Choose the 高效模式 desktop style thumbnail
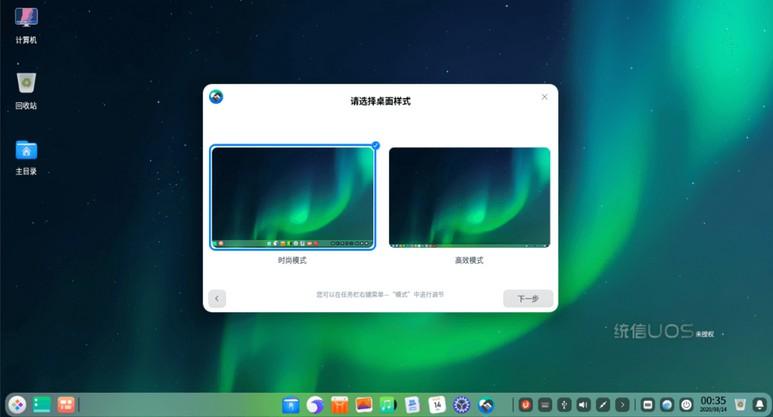 pyautogui.click(x=469, y=197)
